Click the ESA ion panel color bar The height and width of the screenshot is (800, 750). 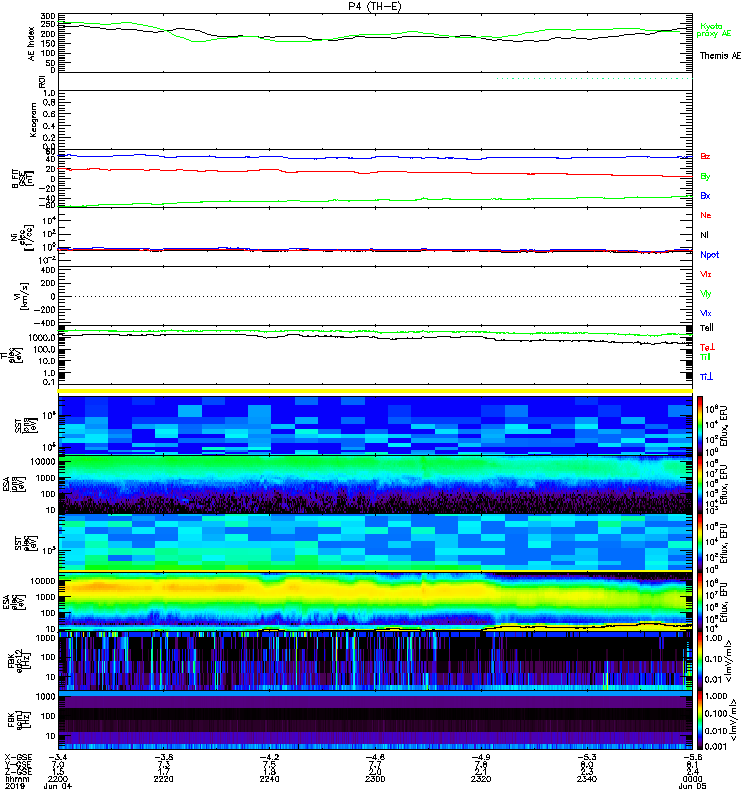[699, 485]
